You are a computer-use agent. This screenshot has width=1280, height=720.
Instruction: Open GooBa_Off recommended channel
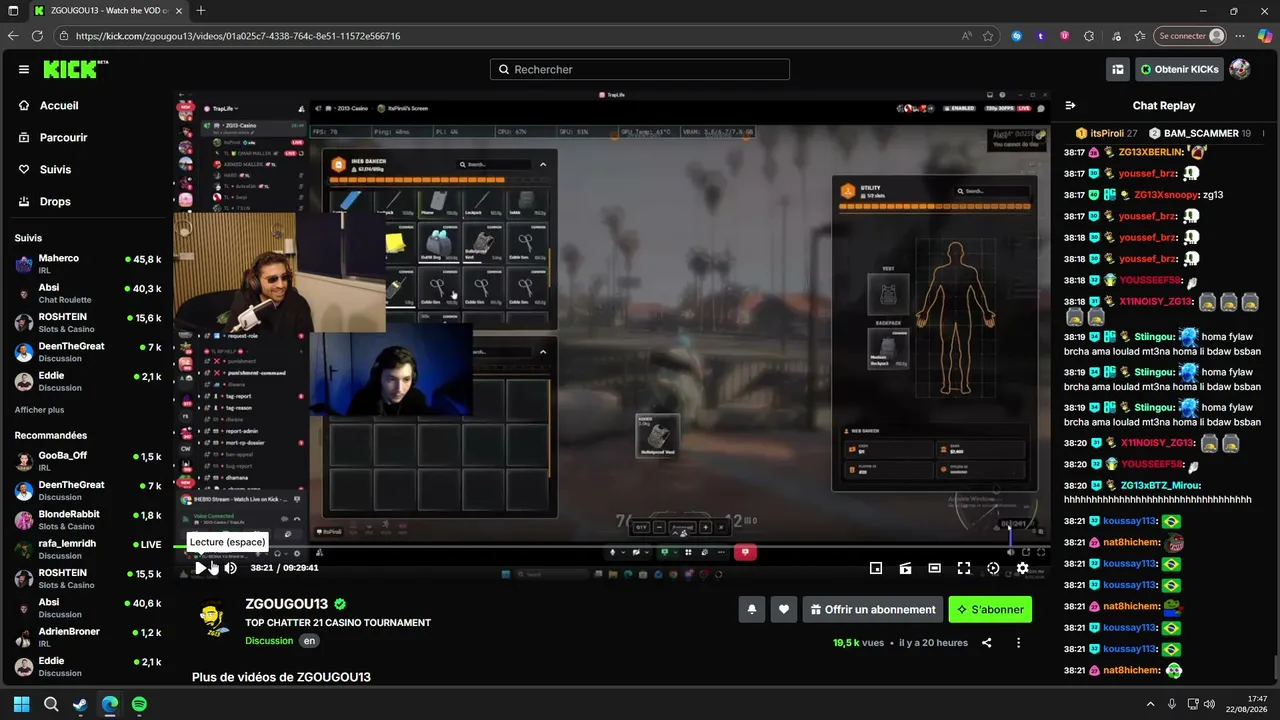pos(88,462)
